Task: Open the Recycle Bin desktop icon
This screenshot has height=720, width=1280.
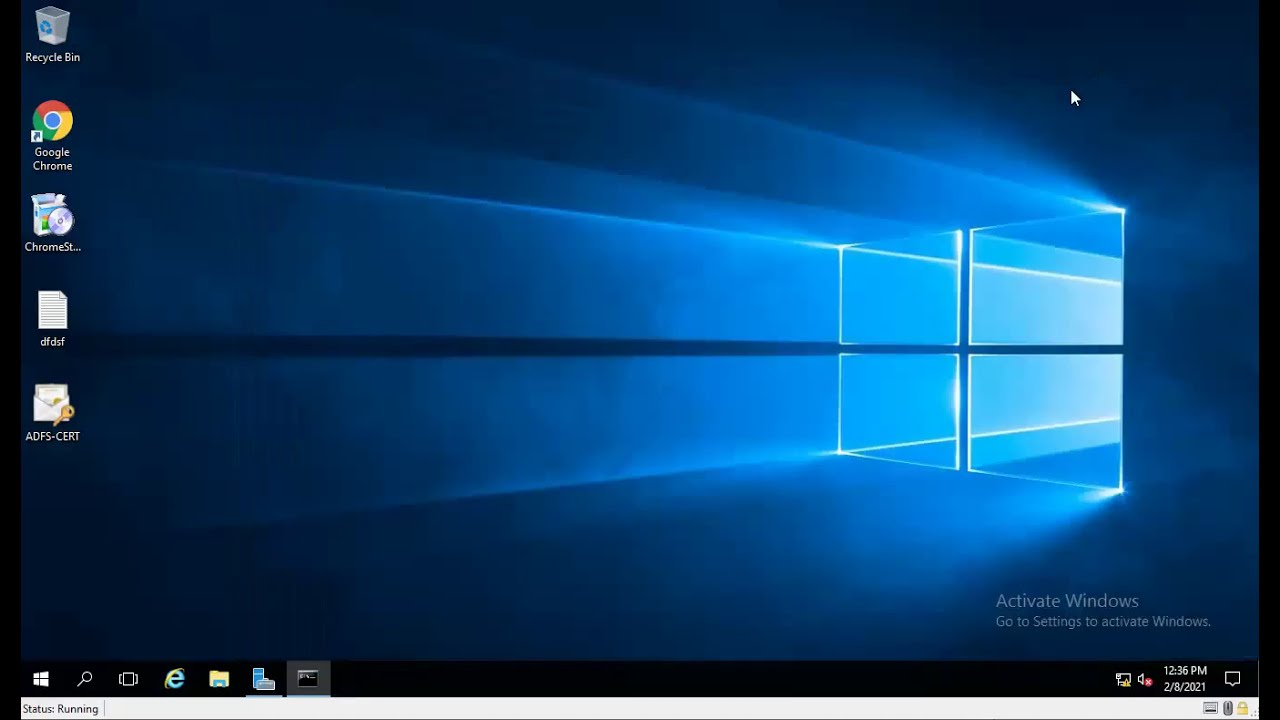Action: pyautogui.click(x=52, y=35)
